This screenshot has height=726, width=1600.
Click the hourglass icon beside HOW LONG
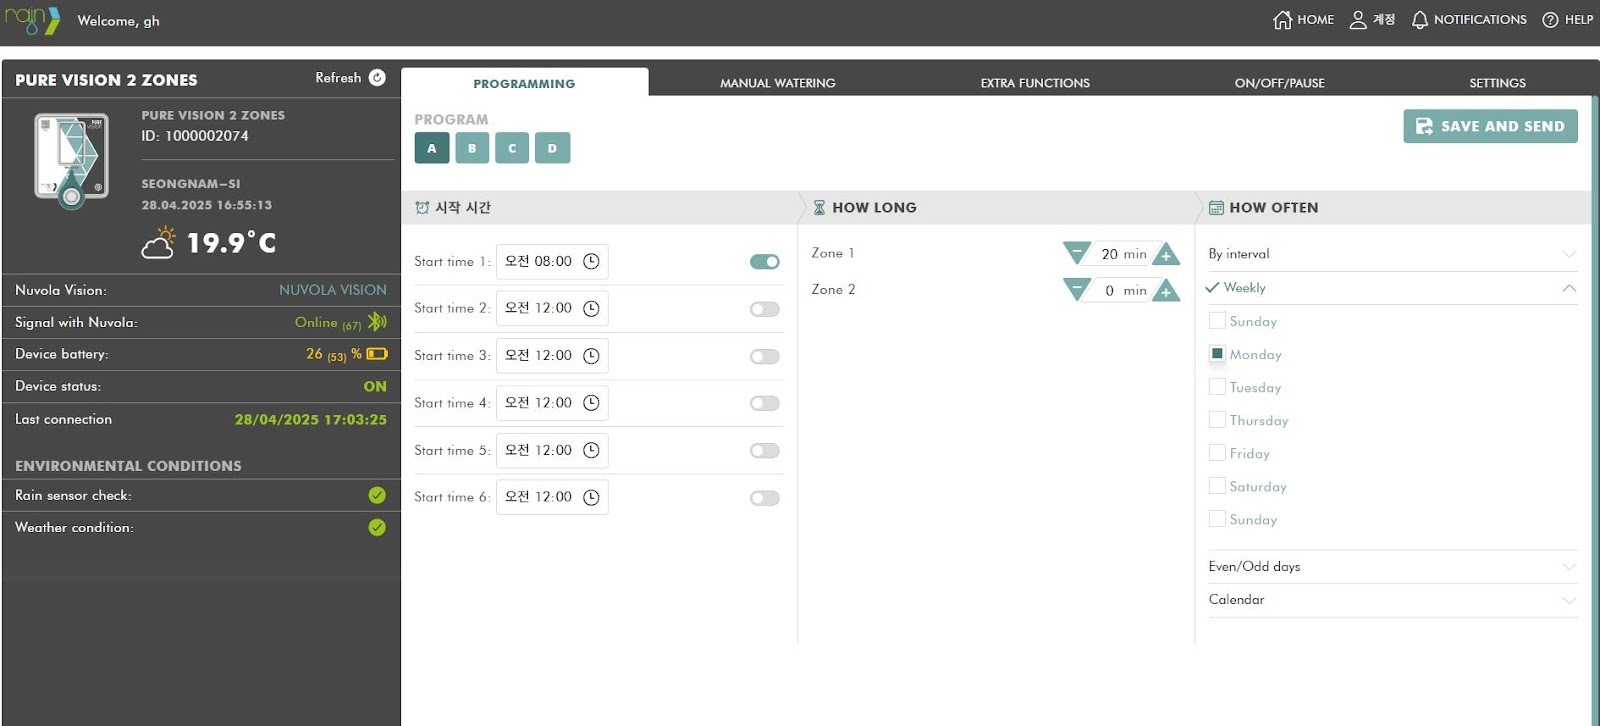point(819,208)
